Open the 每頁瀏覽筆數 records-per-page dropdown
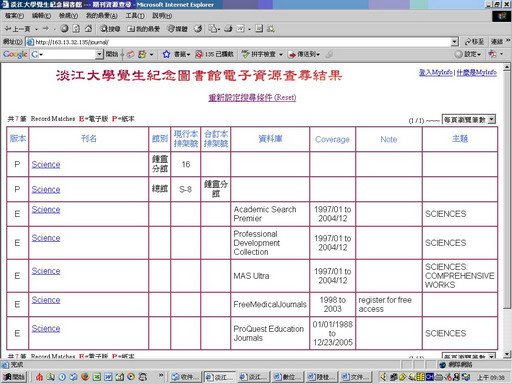512x384 pixels. [x=469, y=119]
